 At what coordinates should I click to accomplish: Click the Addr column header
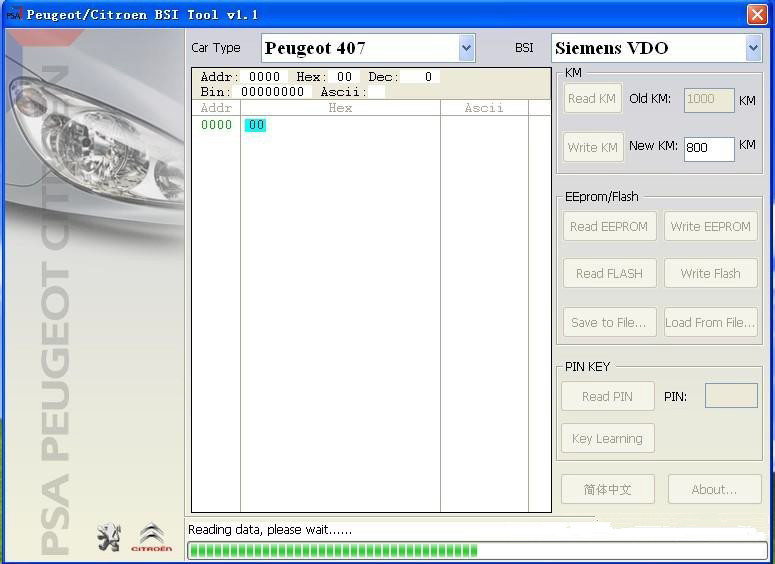click(216, 108)
